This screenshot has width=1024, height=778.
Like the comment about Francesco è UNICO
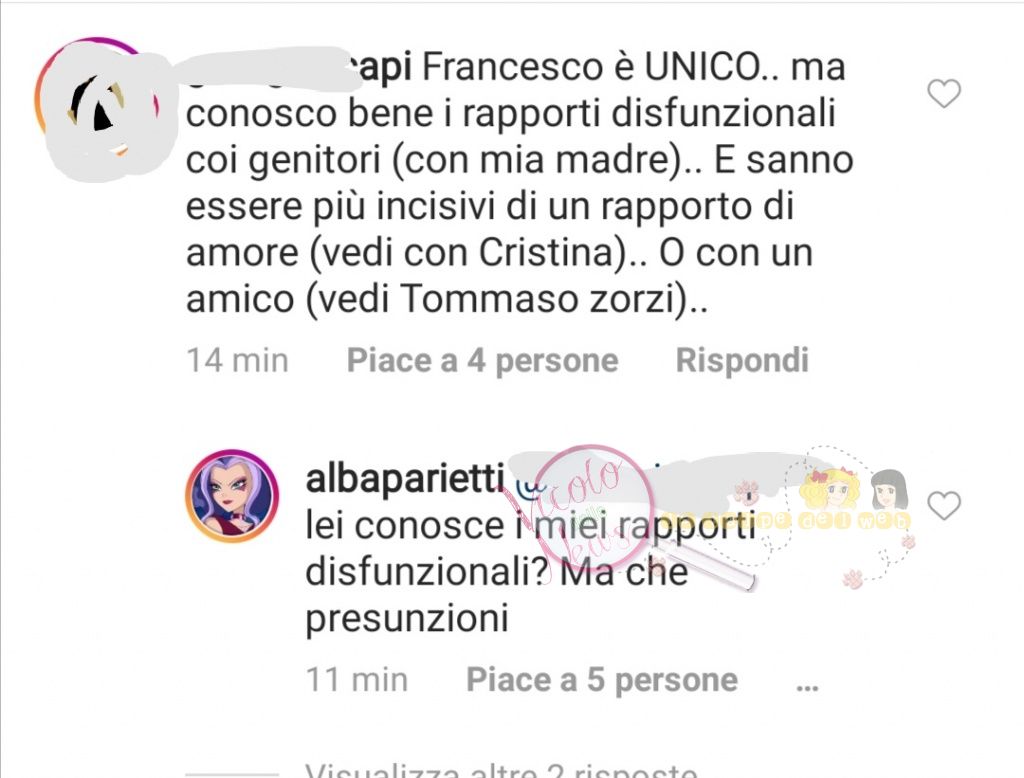coord(944,93)
